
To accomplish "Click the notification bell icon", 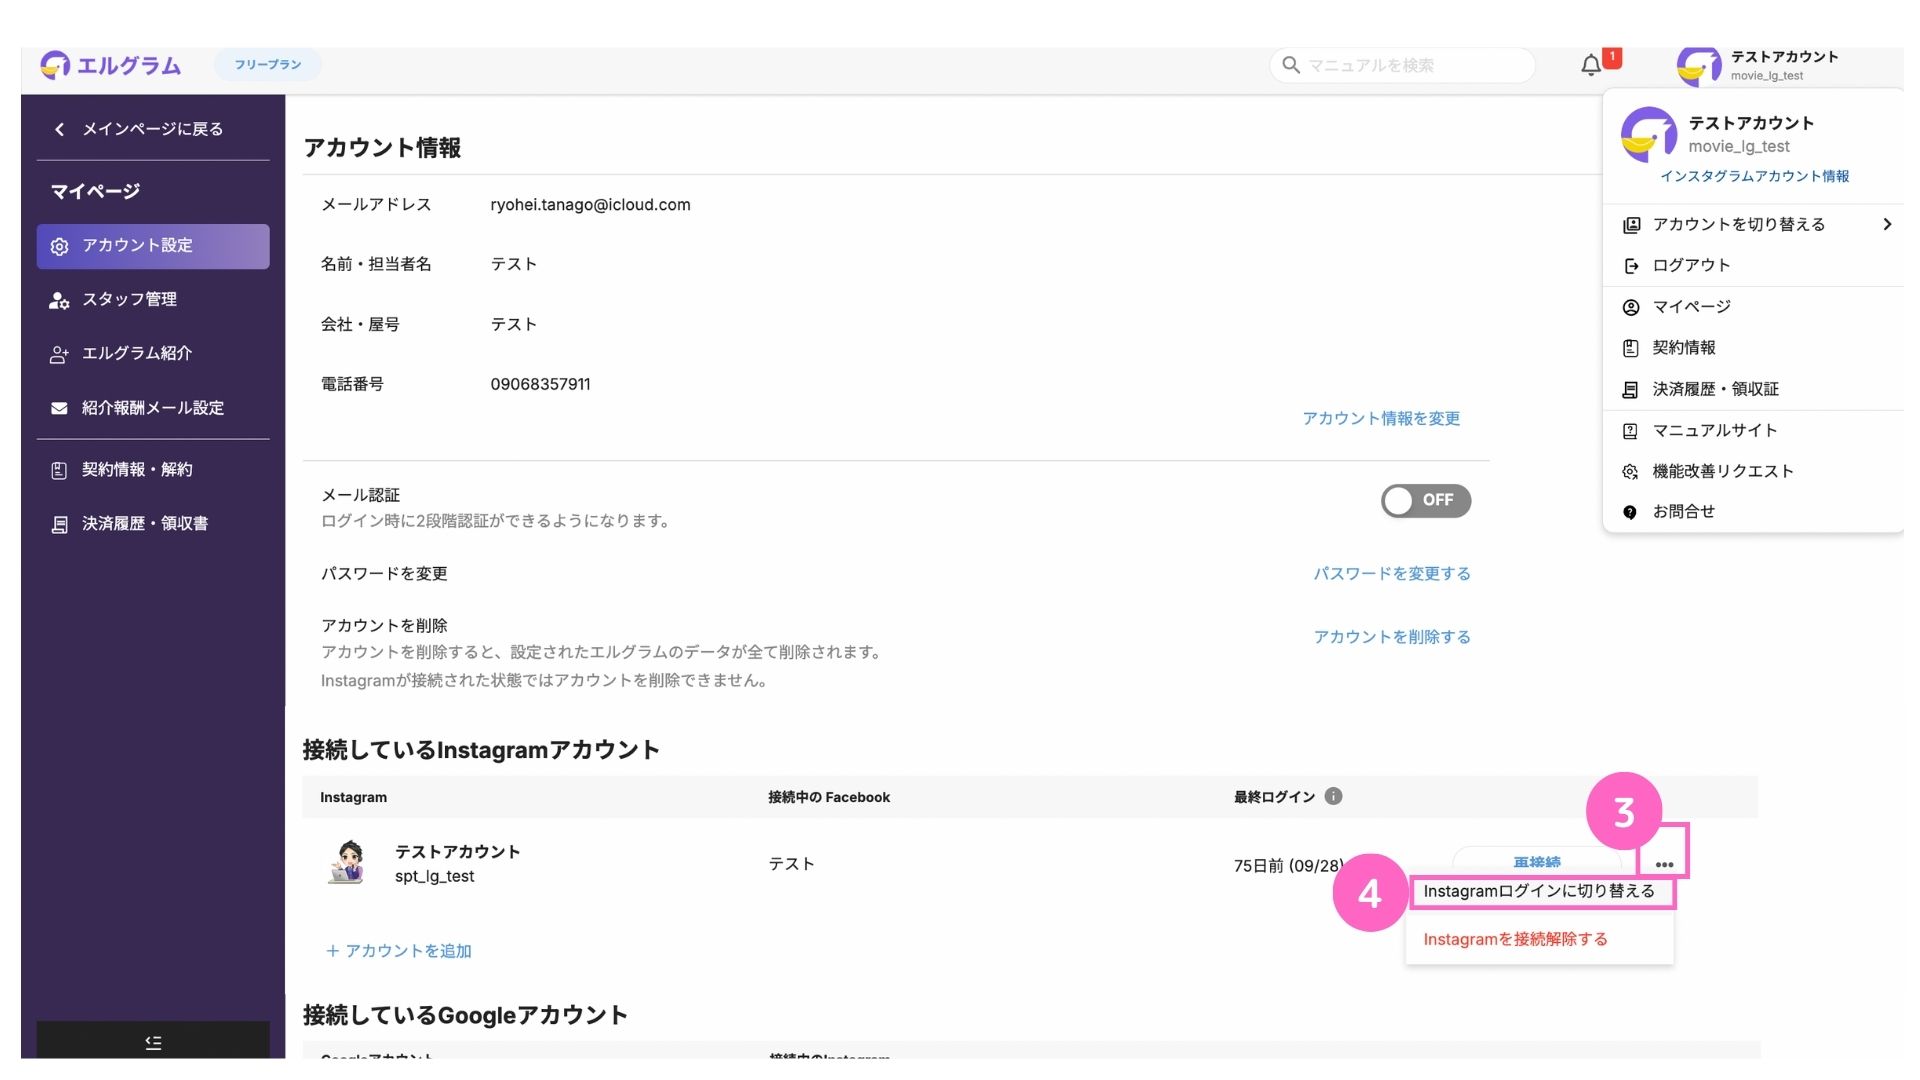I will coord(1590,66).
